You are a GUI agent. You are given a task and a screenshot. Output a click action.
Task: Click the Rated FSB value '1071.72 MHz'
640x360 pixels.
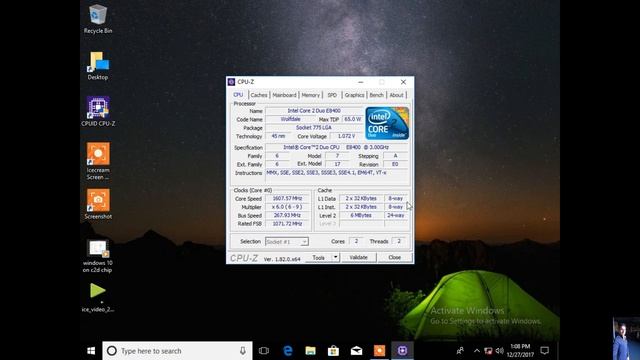(x=287, y=224)
